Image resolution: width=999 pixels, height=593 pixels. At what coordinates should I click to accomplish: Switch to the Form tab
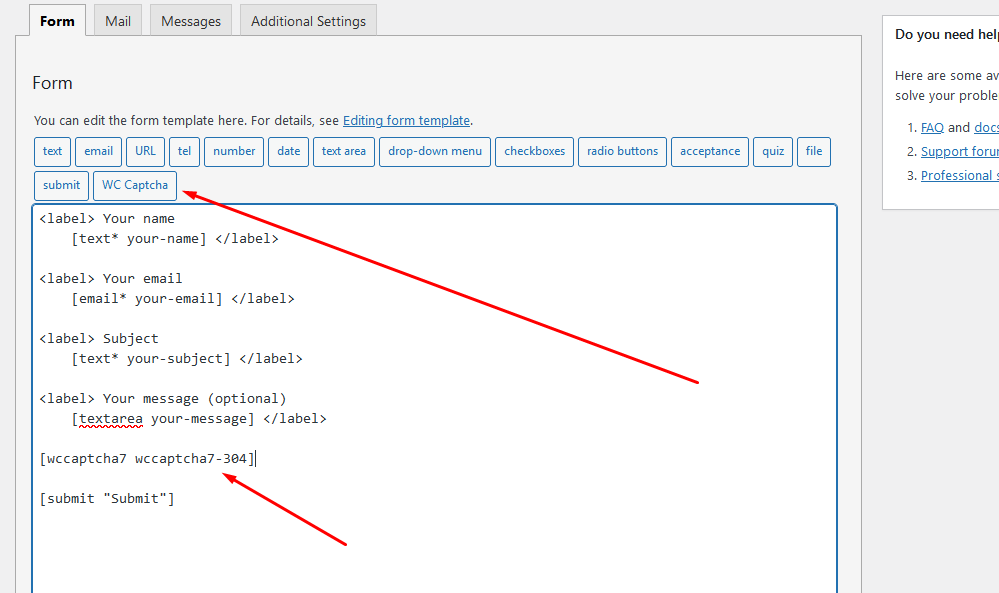pos(57,21)
